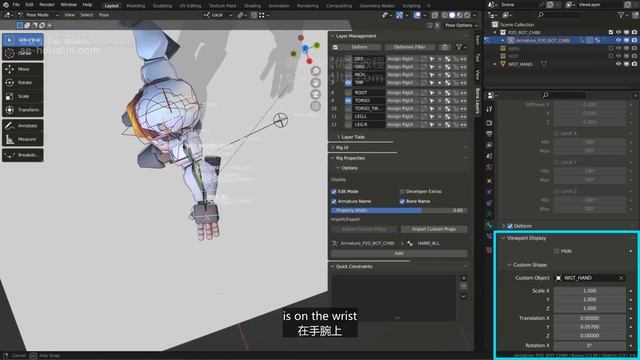Click the Deformer Filter button
This screenshot has height=360, width=640.
pos(409,47)
